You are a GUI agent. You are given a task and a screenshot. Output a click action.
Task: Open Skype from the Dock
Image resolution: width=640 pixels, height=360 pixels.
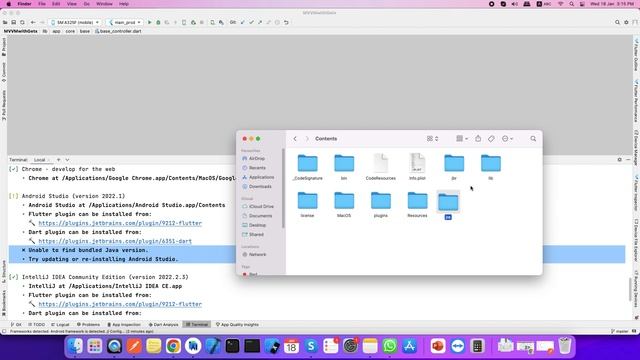tap(311, 346)
